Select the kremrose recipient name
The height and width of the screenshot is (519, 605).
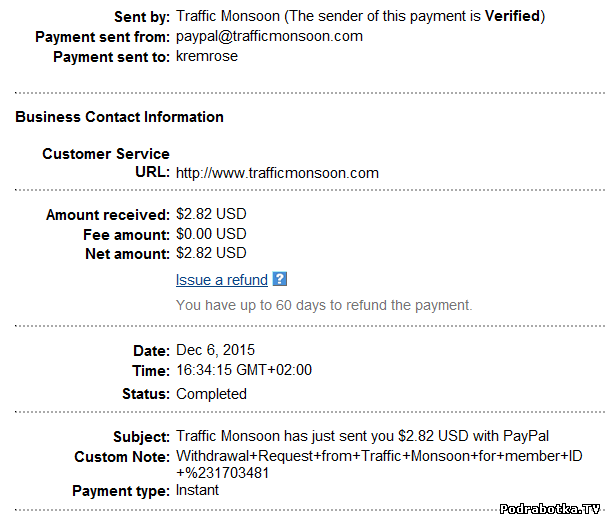tap(207, 56)
